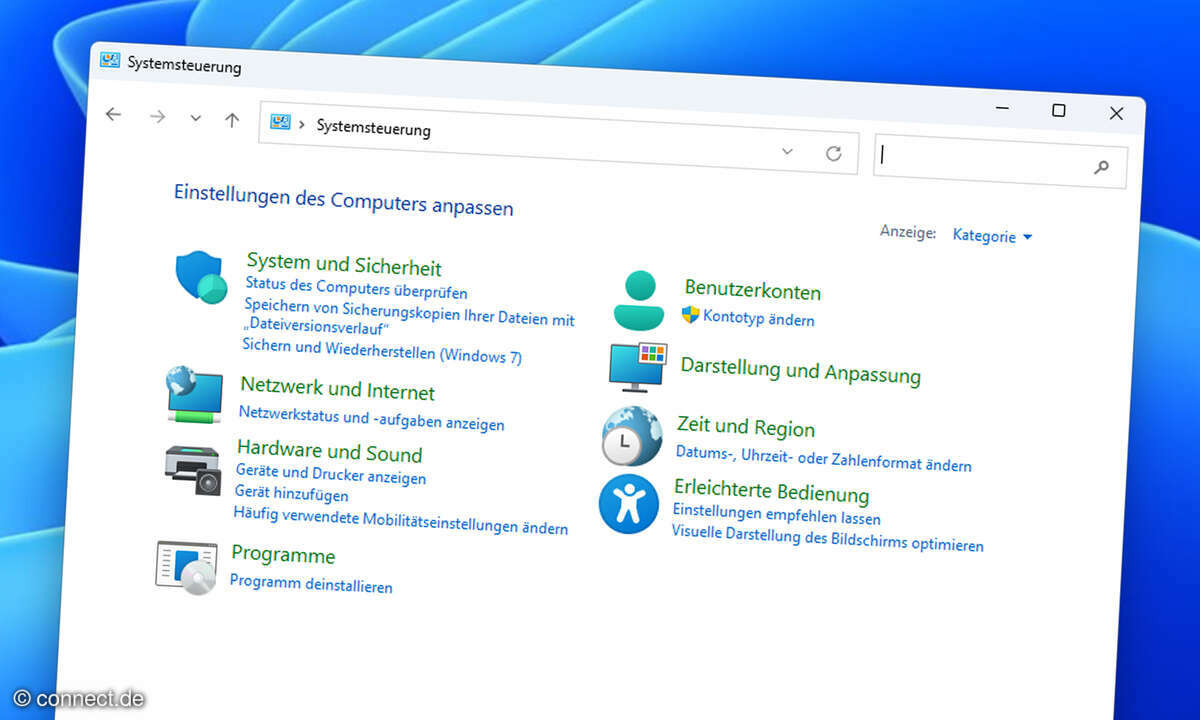The width and height of the screenshot is (1200, 720).
Task: Click the Systemsteuerung title bar icon
Action: [110, 60]
